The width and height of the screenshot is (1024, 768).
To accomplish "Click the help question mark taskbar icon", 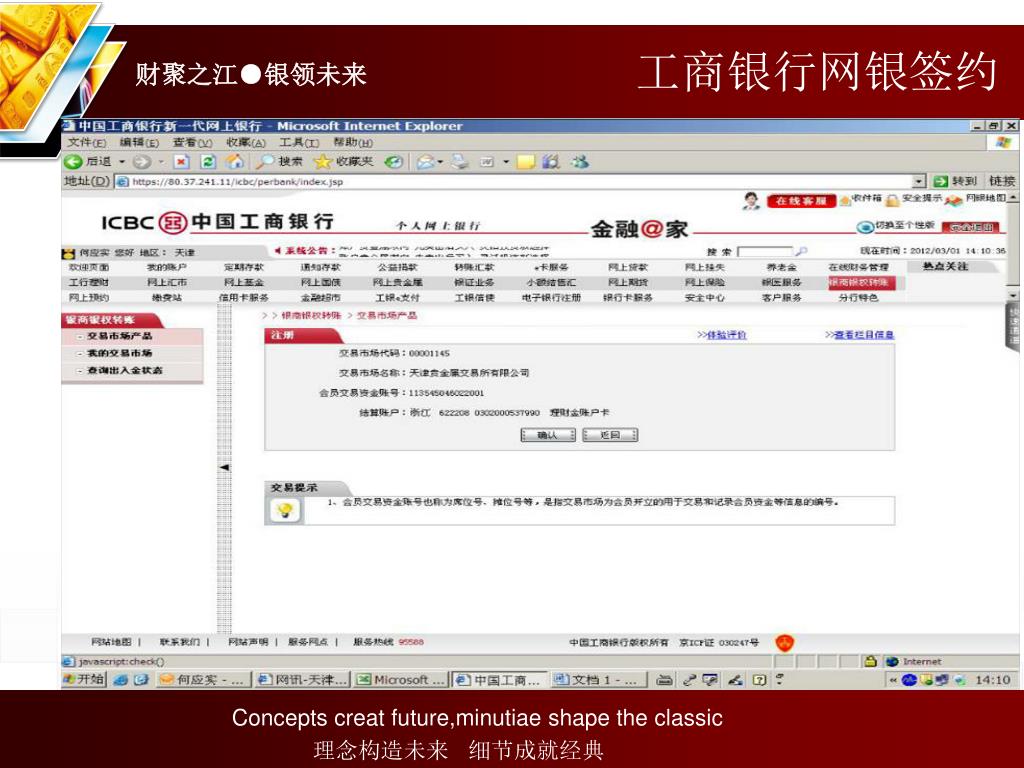I will click(759, 680).
